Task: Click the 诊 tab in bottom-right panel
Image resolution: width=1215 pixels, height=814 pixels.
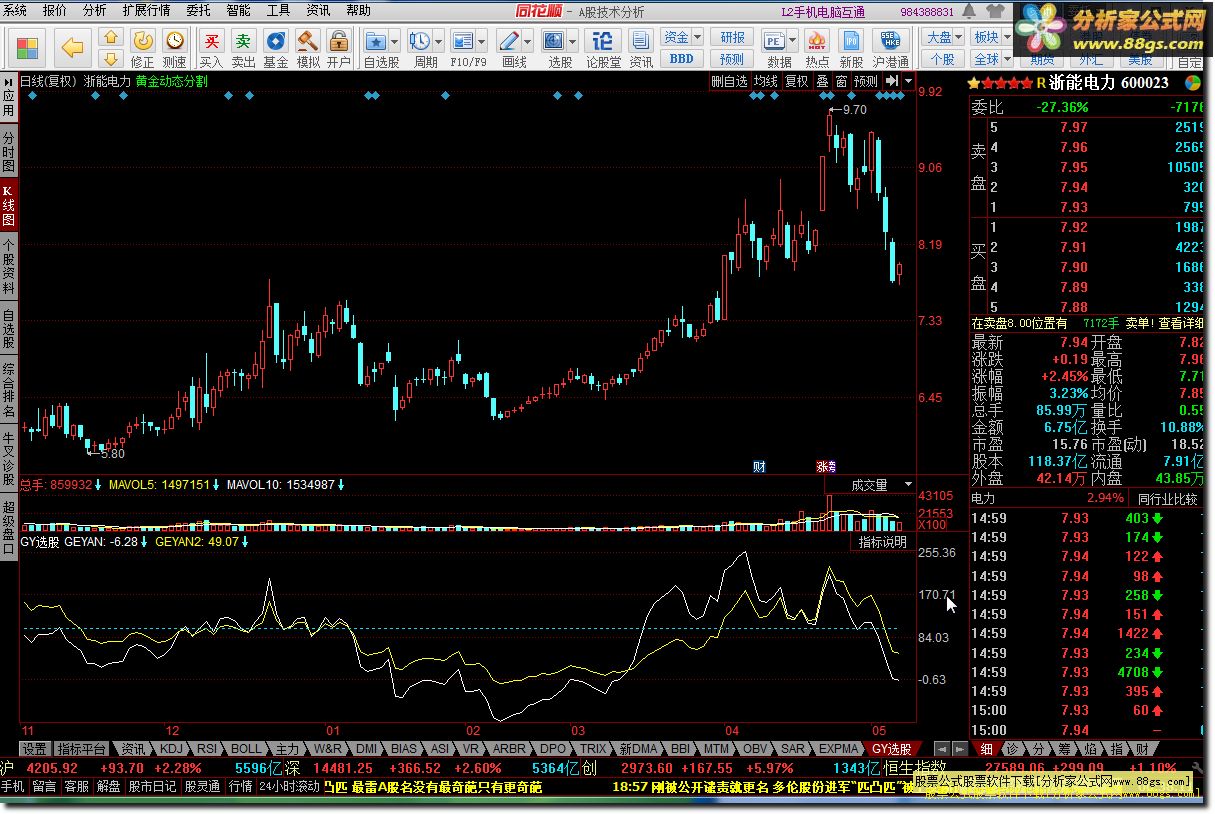Action: (1012, 749)
